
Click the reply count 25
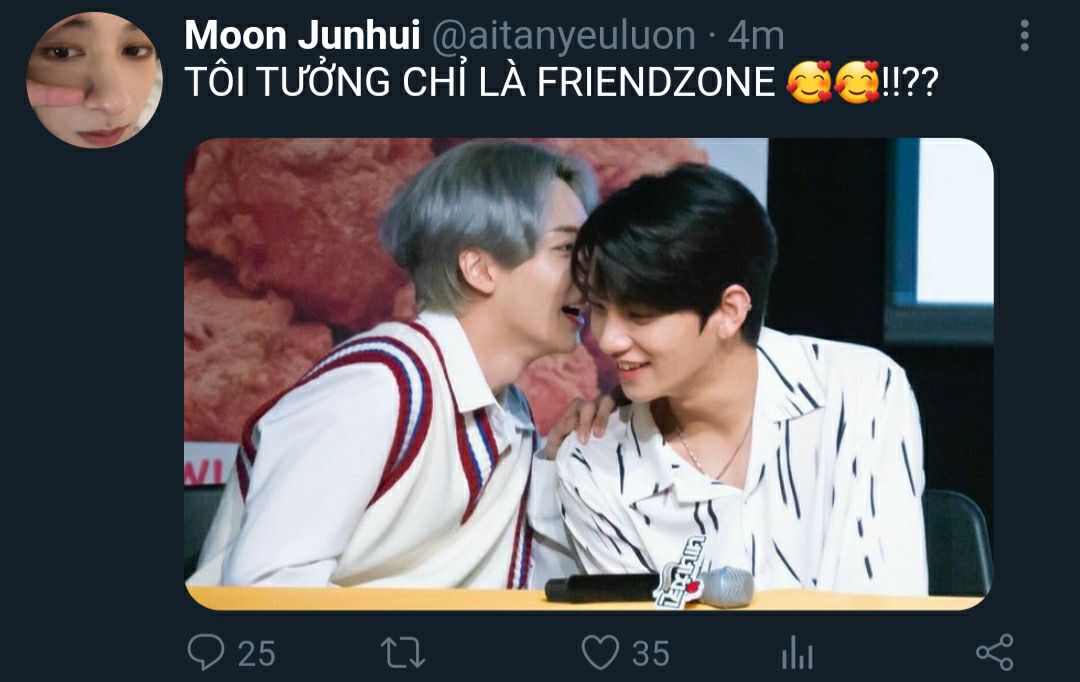tap(256, 653)
